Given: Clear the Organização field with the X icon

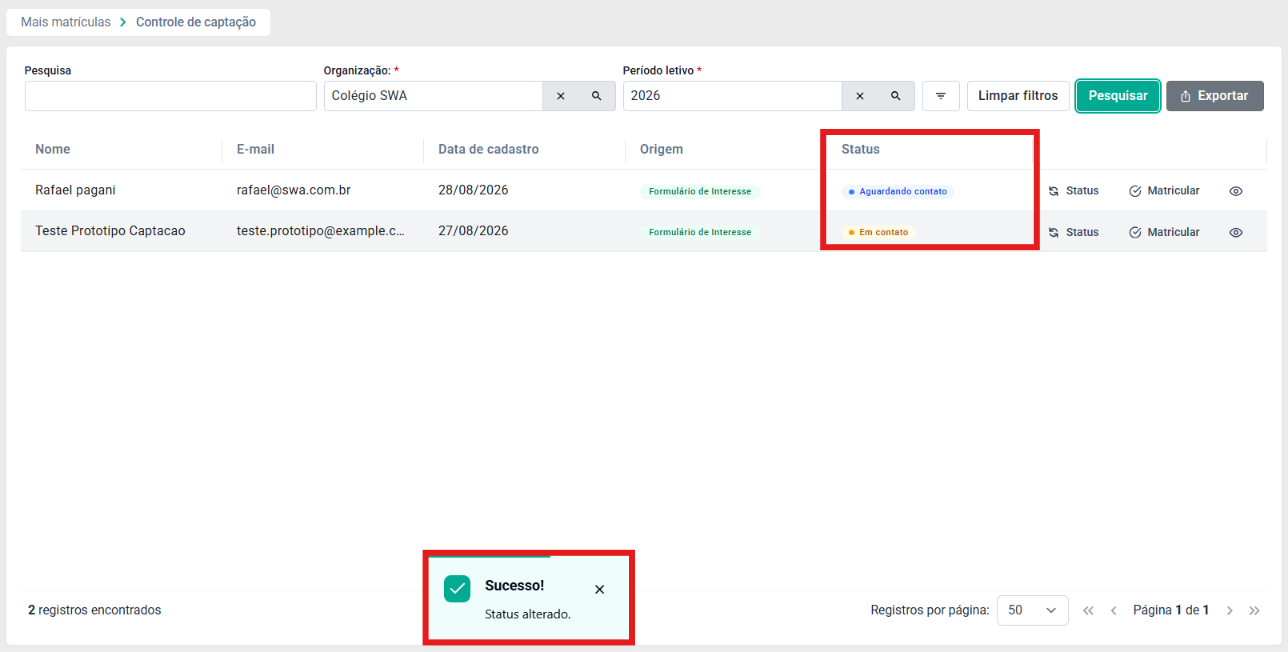Looking at the screenshot, I should [x=560, y=96].
